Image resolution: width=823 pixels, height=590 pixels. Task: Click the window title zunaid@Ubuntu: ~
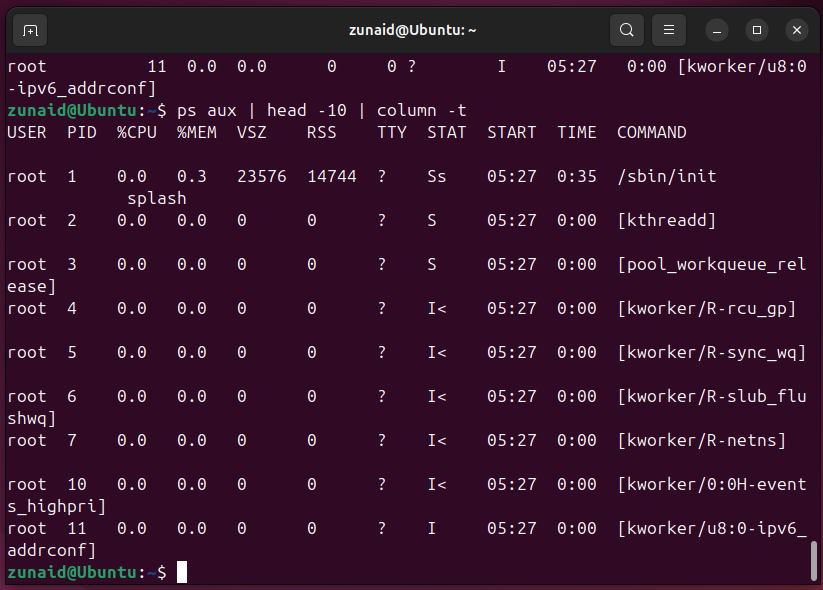pos(412,30)
